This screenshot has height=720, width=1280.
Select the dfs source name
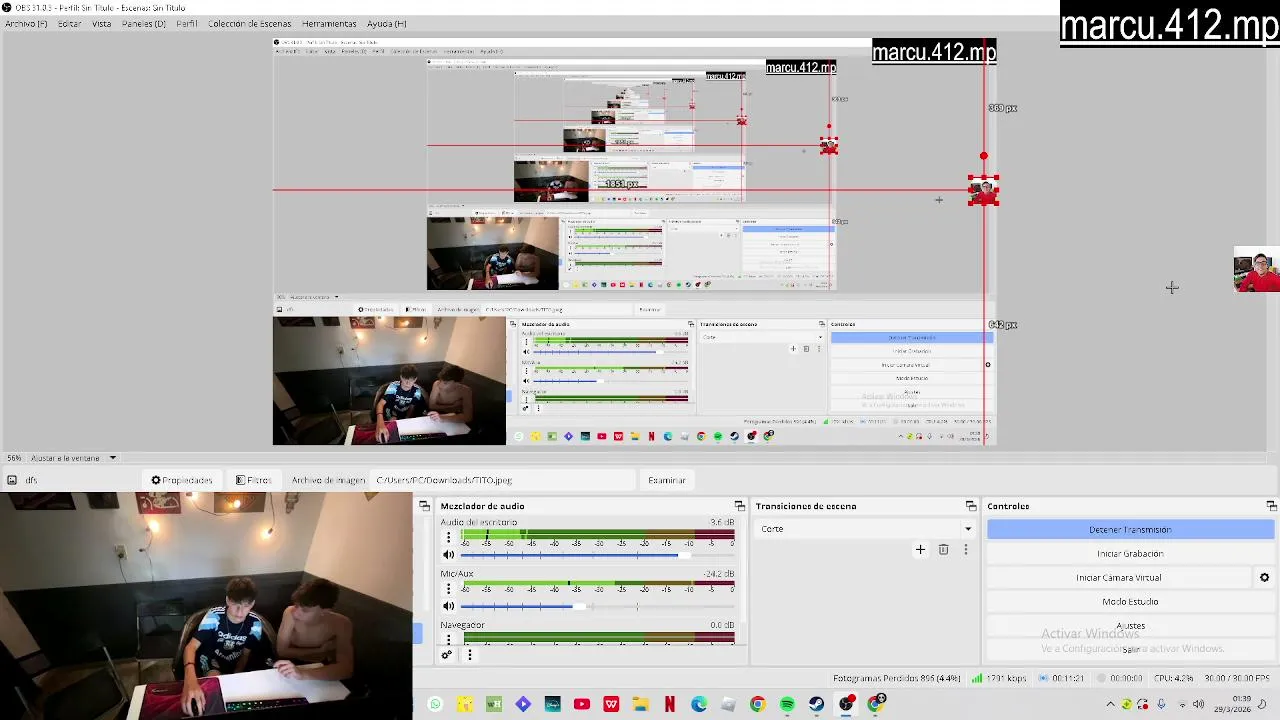coord(31,480)
